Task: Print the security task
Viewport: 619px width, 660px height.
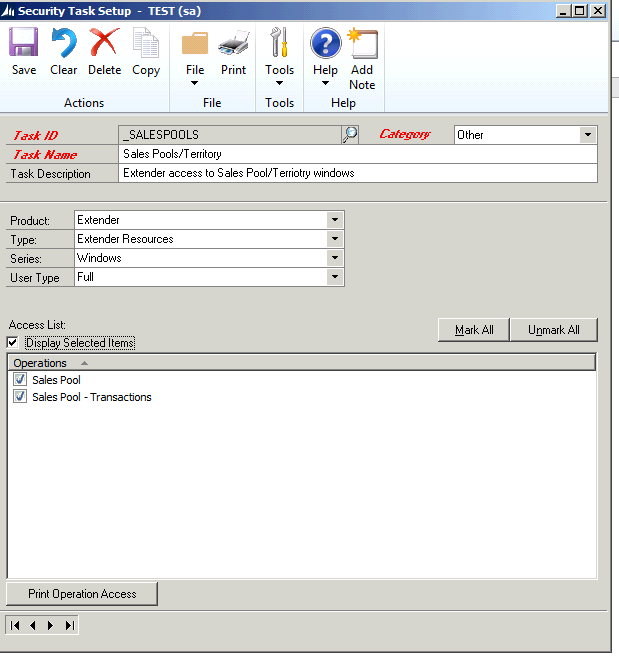Action: [x=234, y=52]
